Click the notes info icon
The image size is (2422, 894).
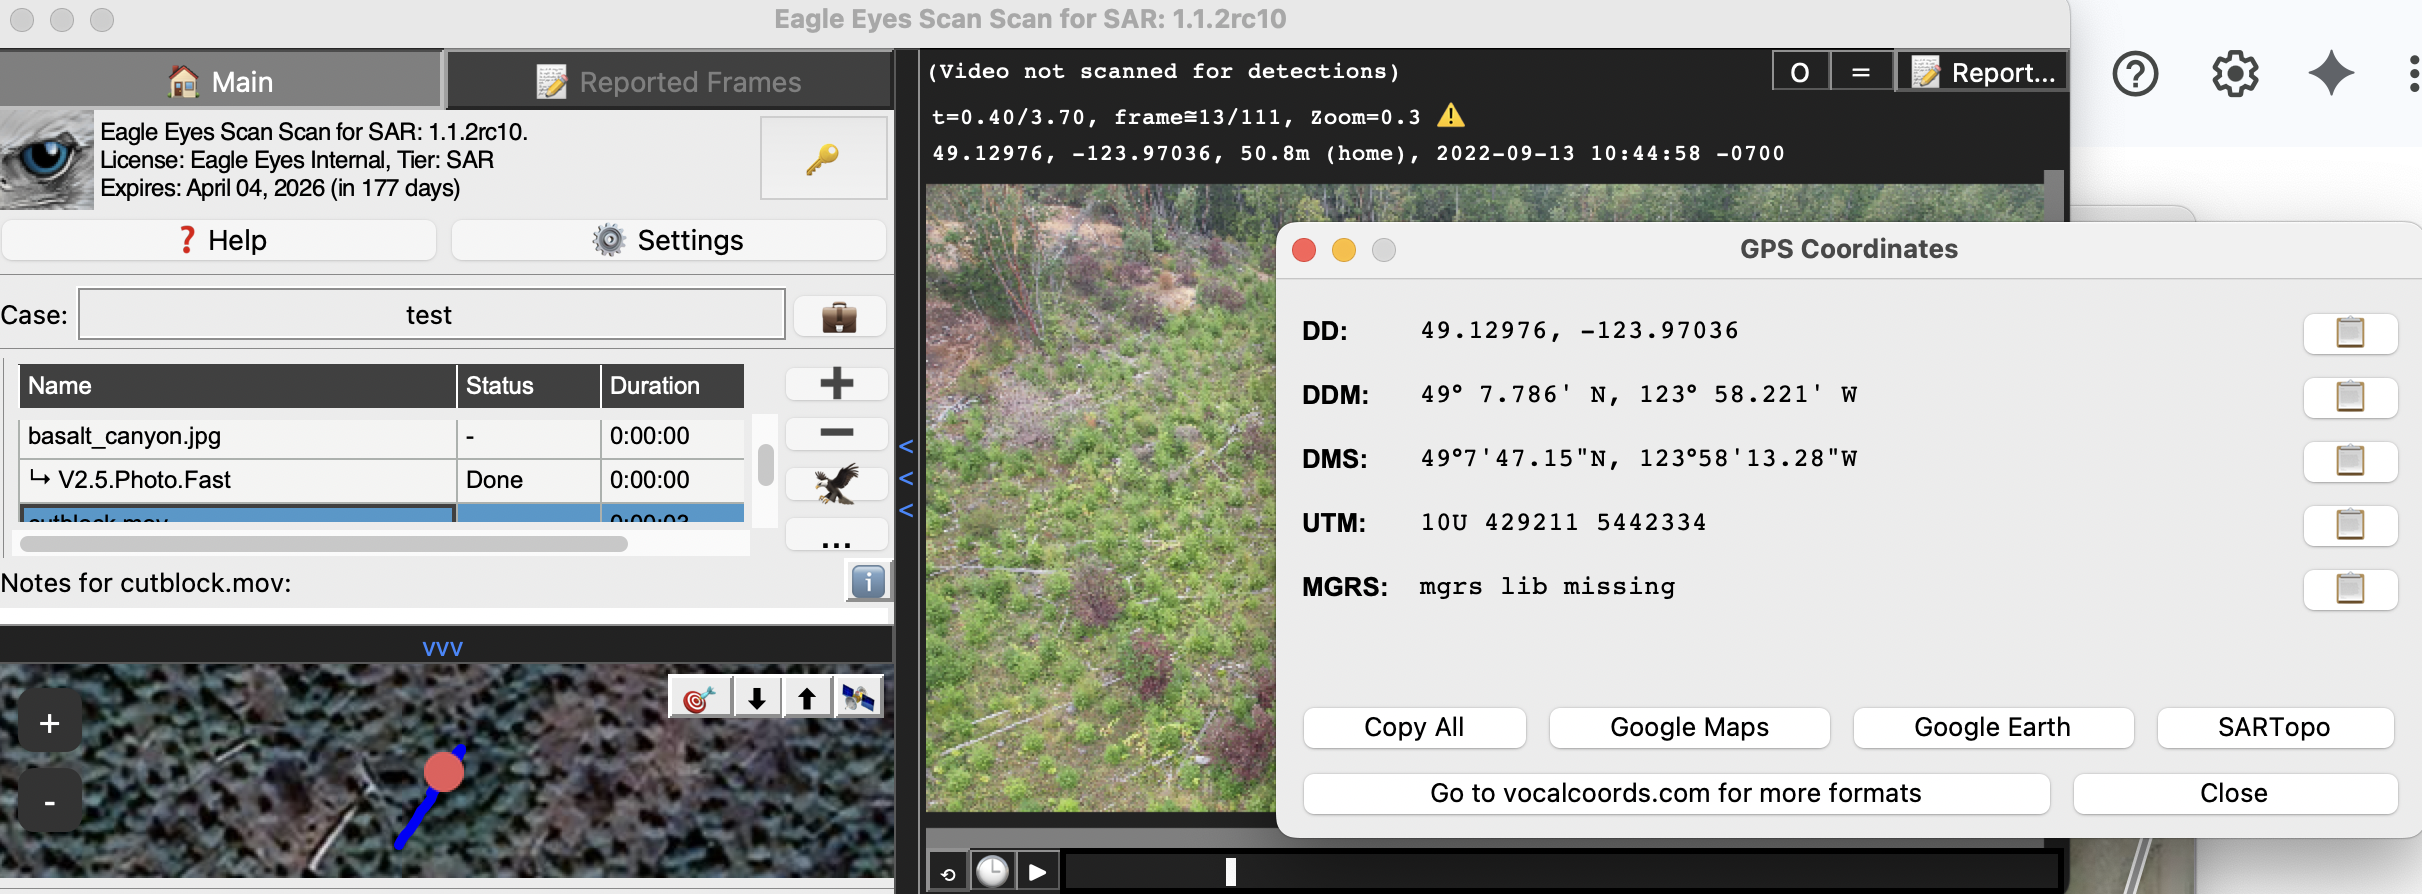point(868,581)
